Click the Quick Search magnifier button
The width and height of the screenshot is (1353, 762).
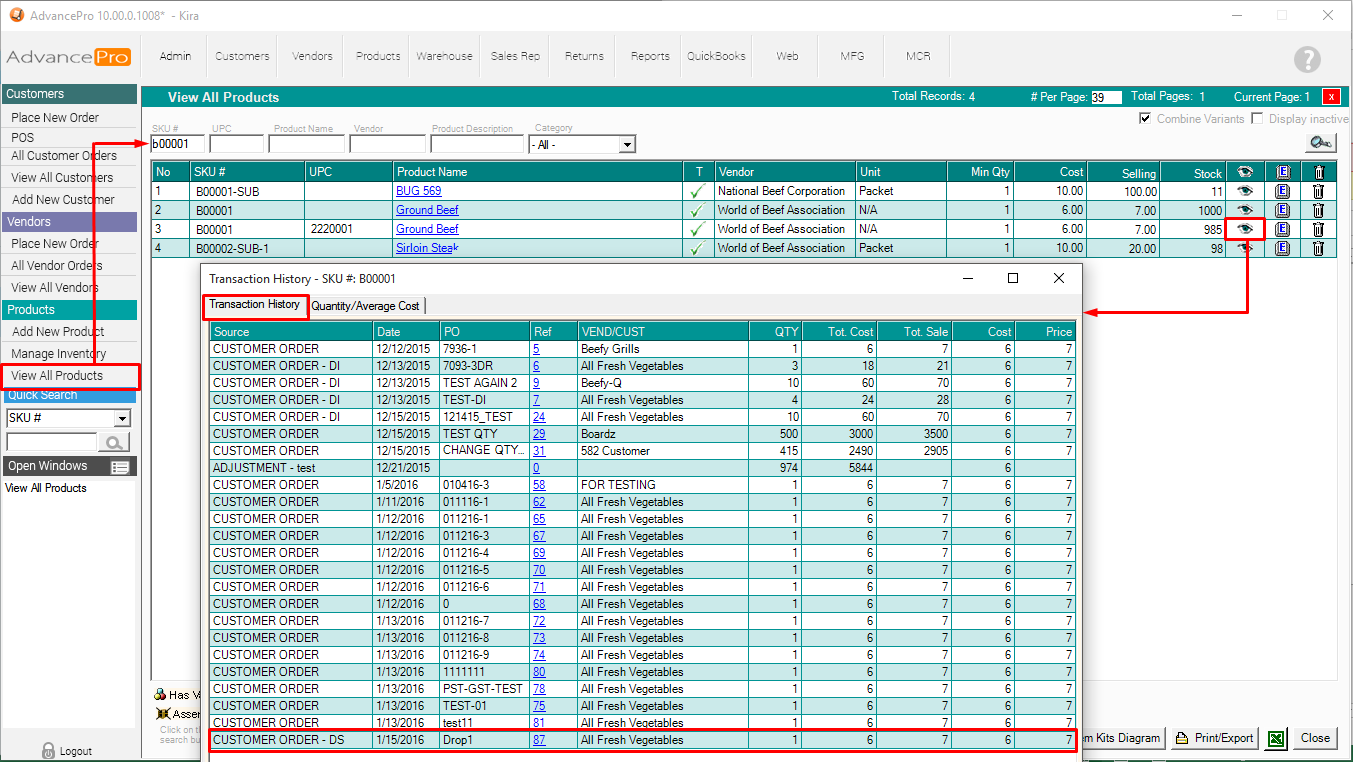(x=115, y=442)
